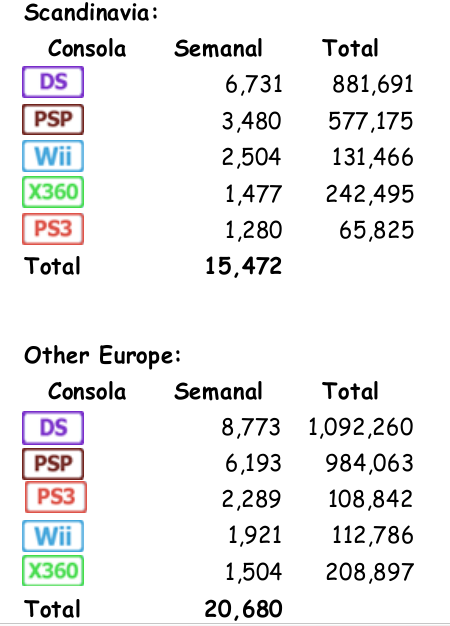
Task: Select the PS3 badge under Scandinavia
Action: pos(53,229)
